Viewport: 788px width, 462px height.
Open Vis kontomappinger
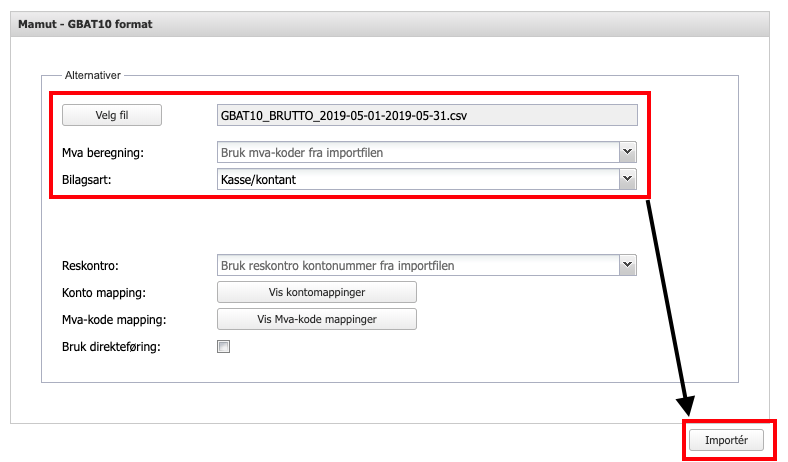click(316, 292)
